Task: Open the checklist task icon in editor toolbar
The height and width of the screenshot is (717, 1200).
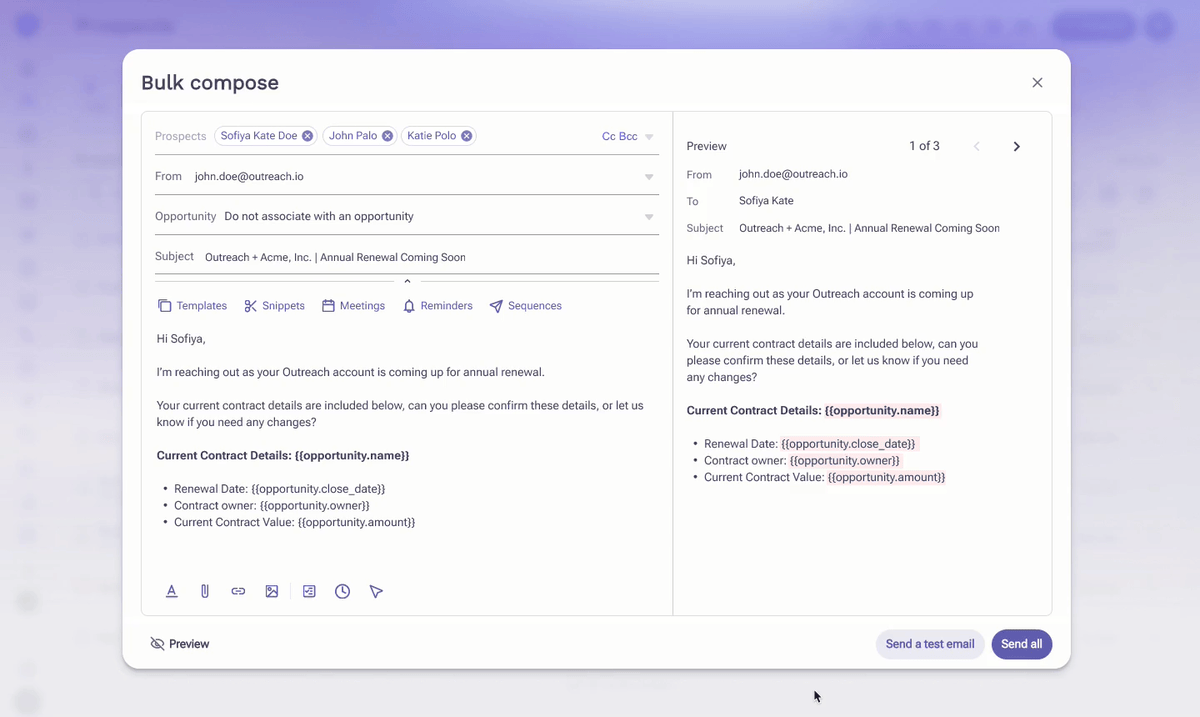Action: click(309, 591)
